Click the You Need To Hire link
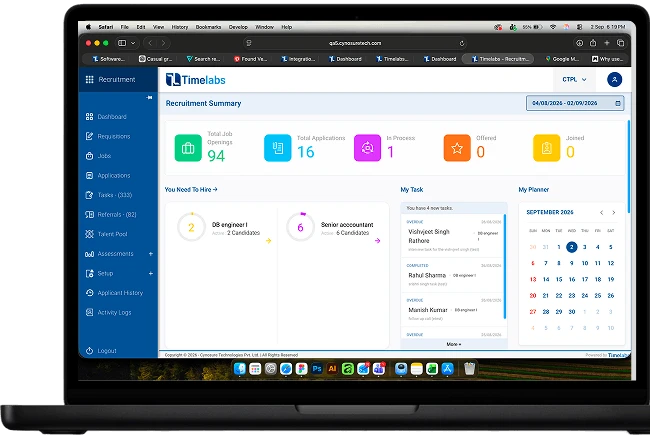The height and width of the screenshot is (435, 650). (x=191, y=190)
